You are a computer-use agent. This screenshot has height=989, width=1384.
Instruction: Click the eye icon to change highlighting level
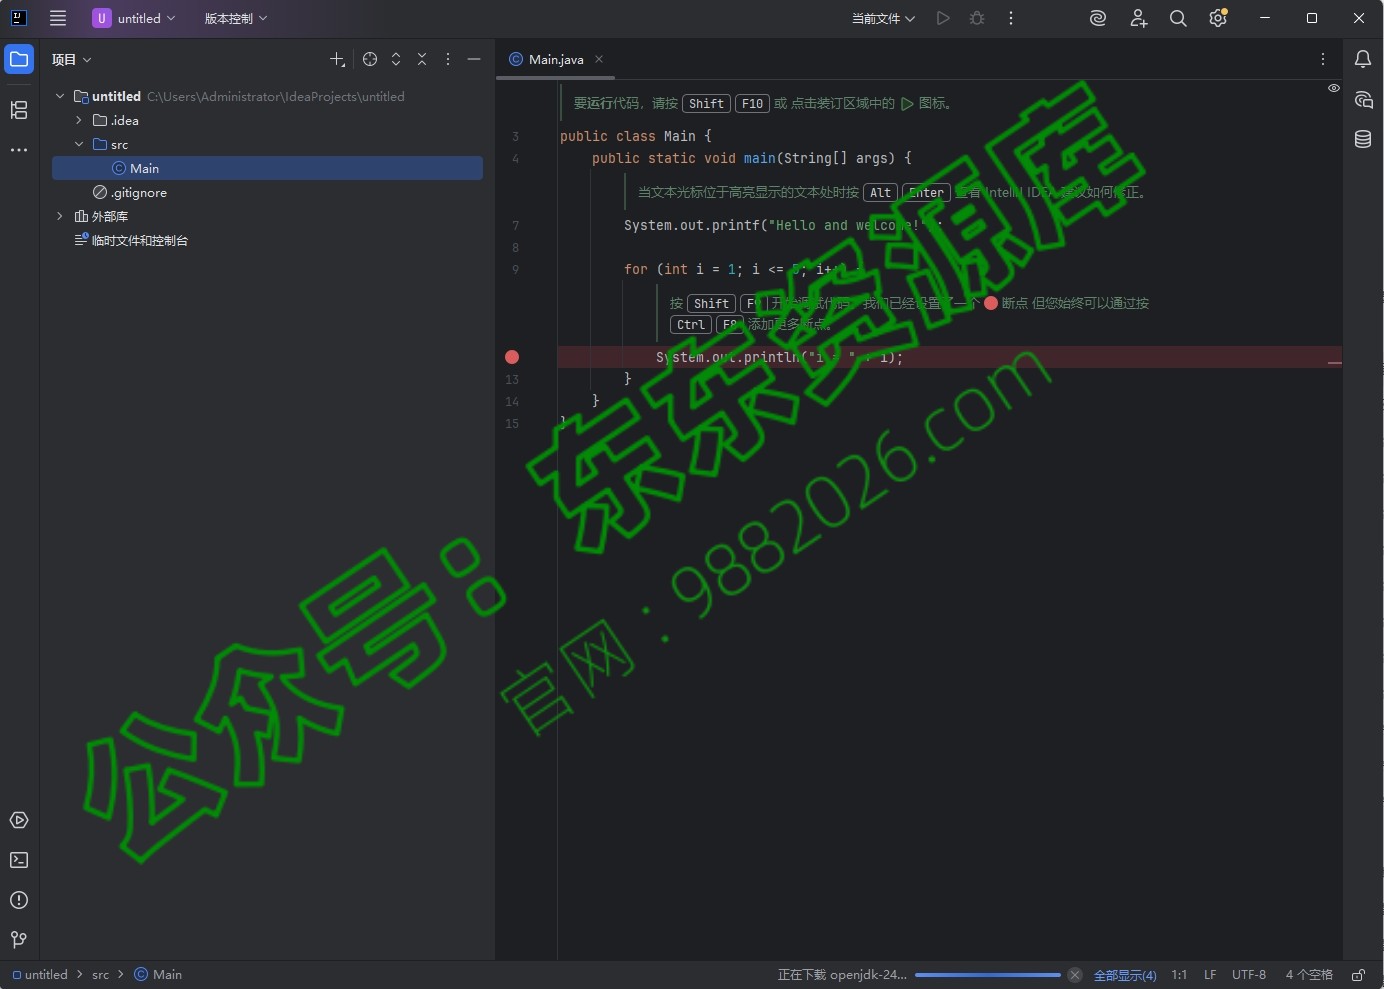[1335, 89]
